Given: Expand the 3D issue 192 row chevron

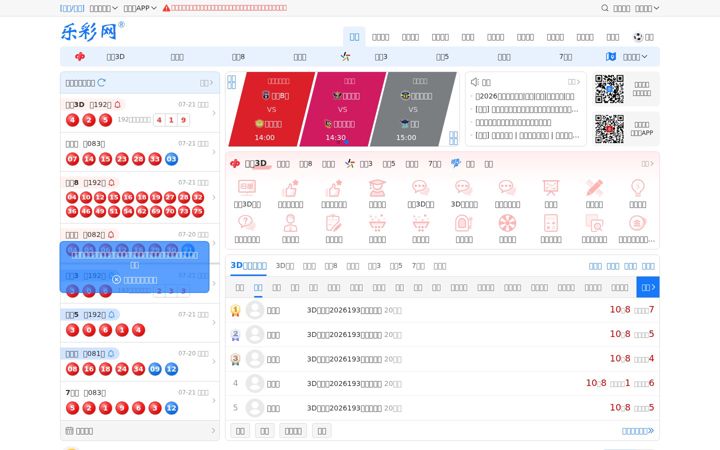Looking at the screenshot, I should (214, 113).
